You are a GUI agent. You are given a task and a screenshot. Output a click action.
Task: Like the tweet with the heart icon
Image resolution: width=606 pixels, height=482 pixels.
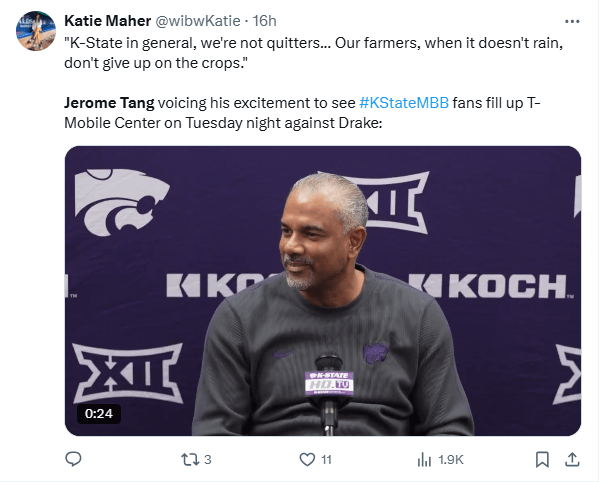pos(307,459)
